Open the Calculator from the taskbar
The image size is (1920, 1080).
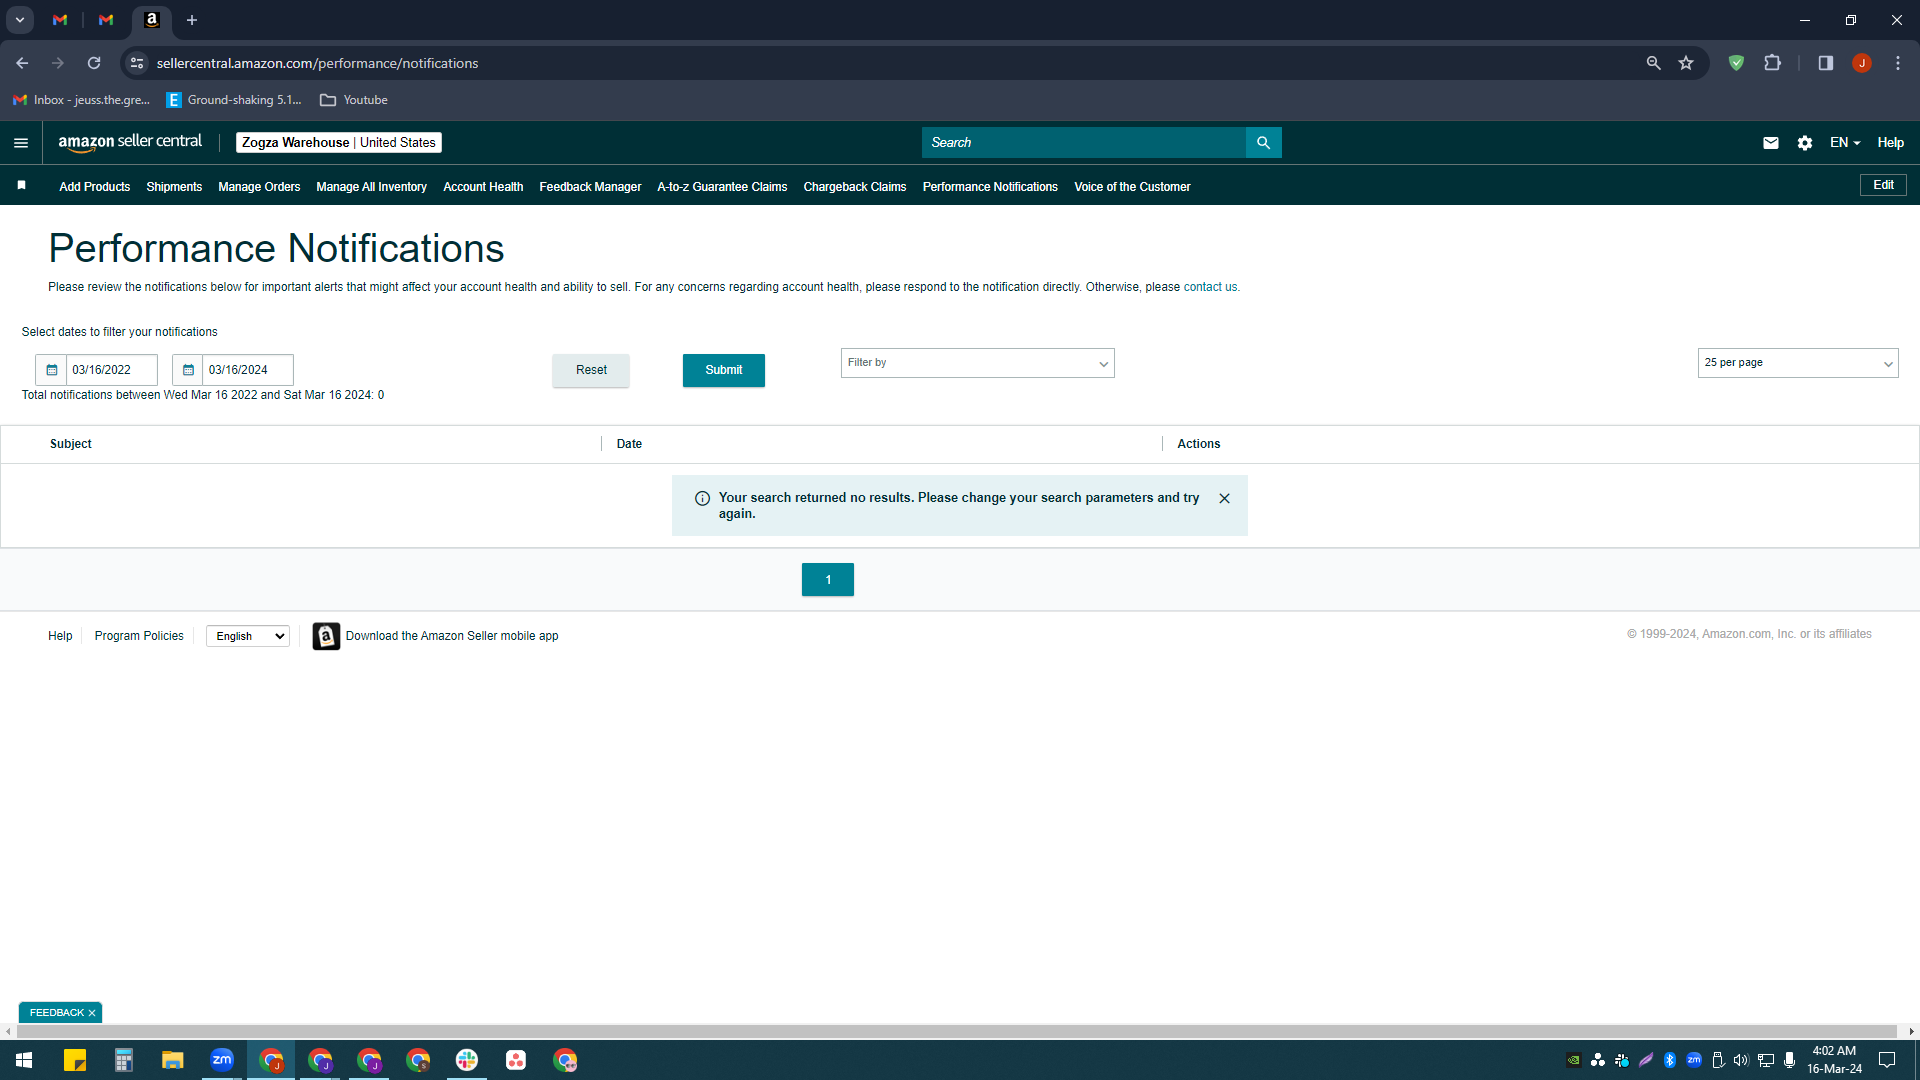point(124,1060)
